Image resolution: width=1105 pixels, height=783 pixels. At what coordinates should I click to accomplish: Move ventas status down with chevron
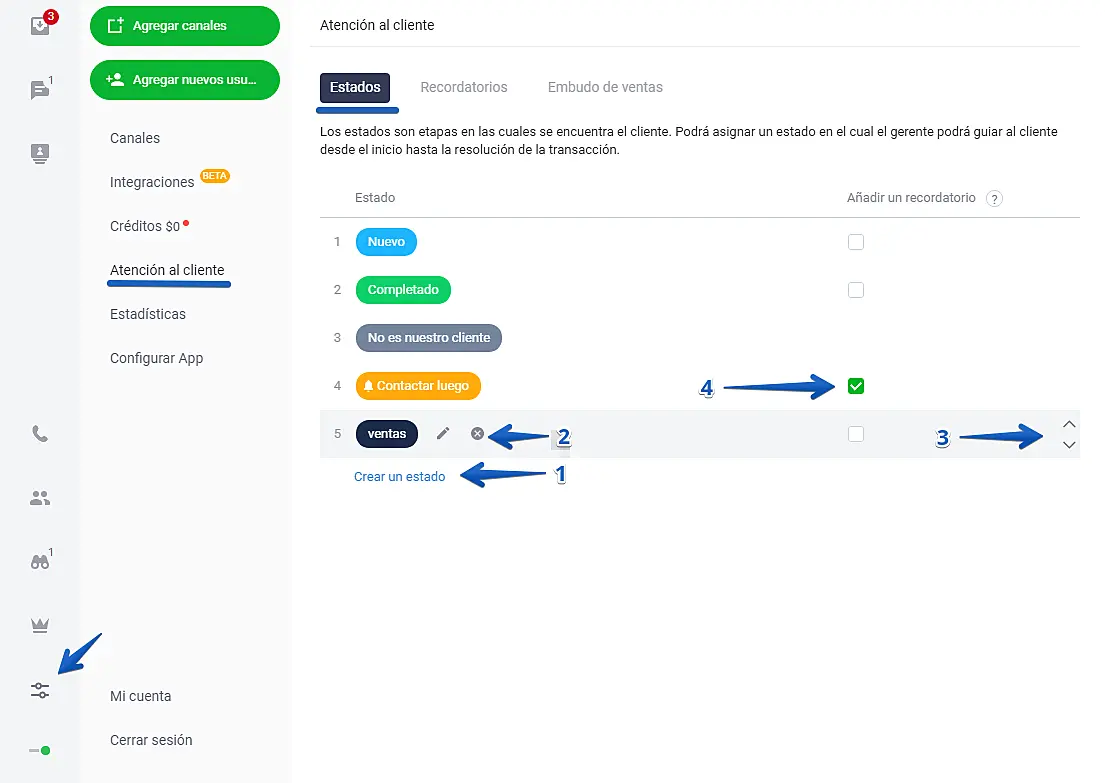tap(1069, 445)
